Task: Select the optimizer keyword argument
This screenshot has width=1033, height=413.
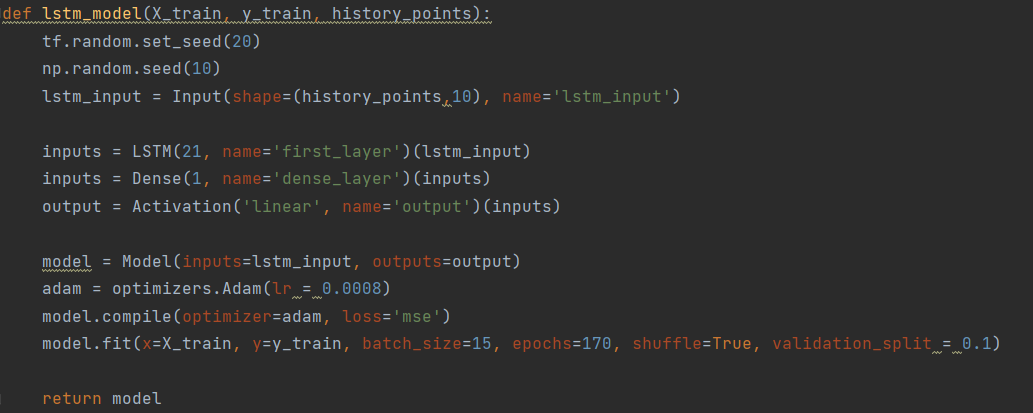Action: [x=227, y=317]
